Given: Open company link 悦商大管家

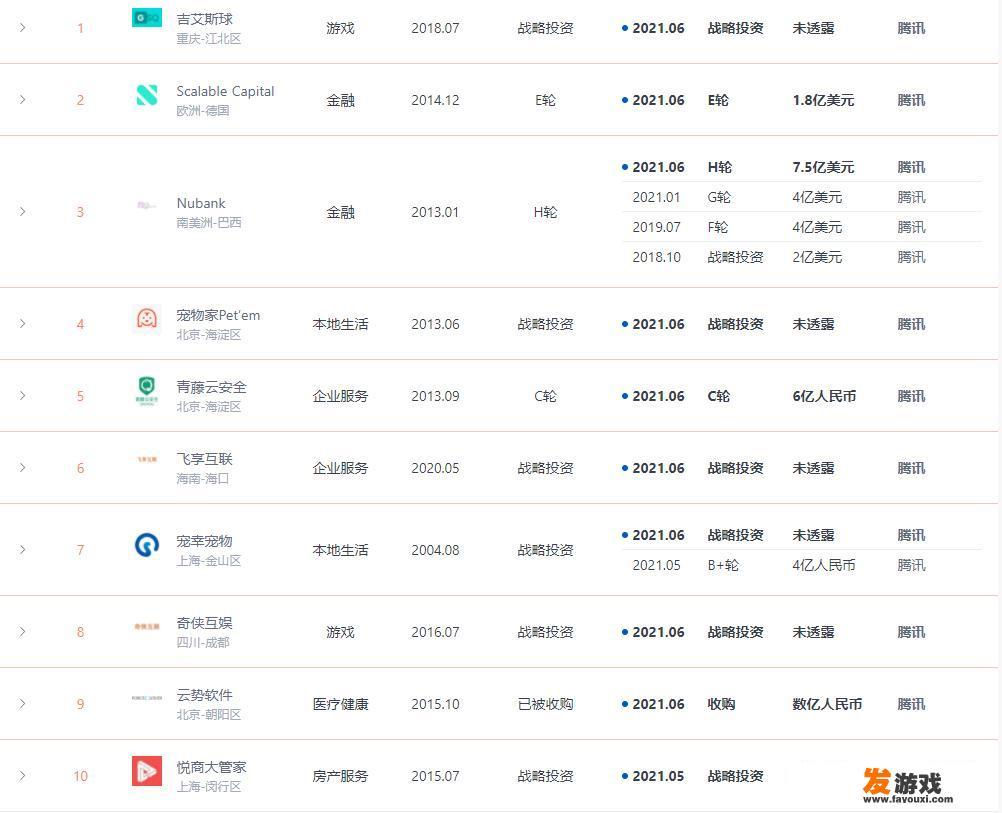Looking at the screenshot, I should click(x=212, y=767).
